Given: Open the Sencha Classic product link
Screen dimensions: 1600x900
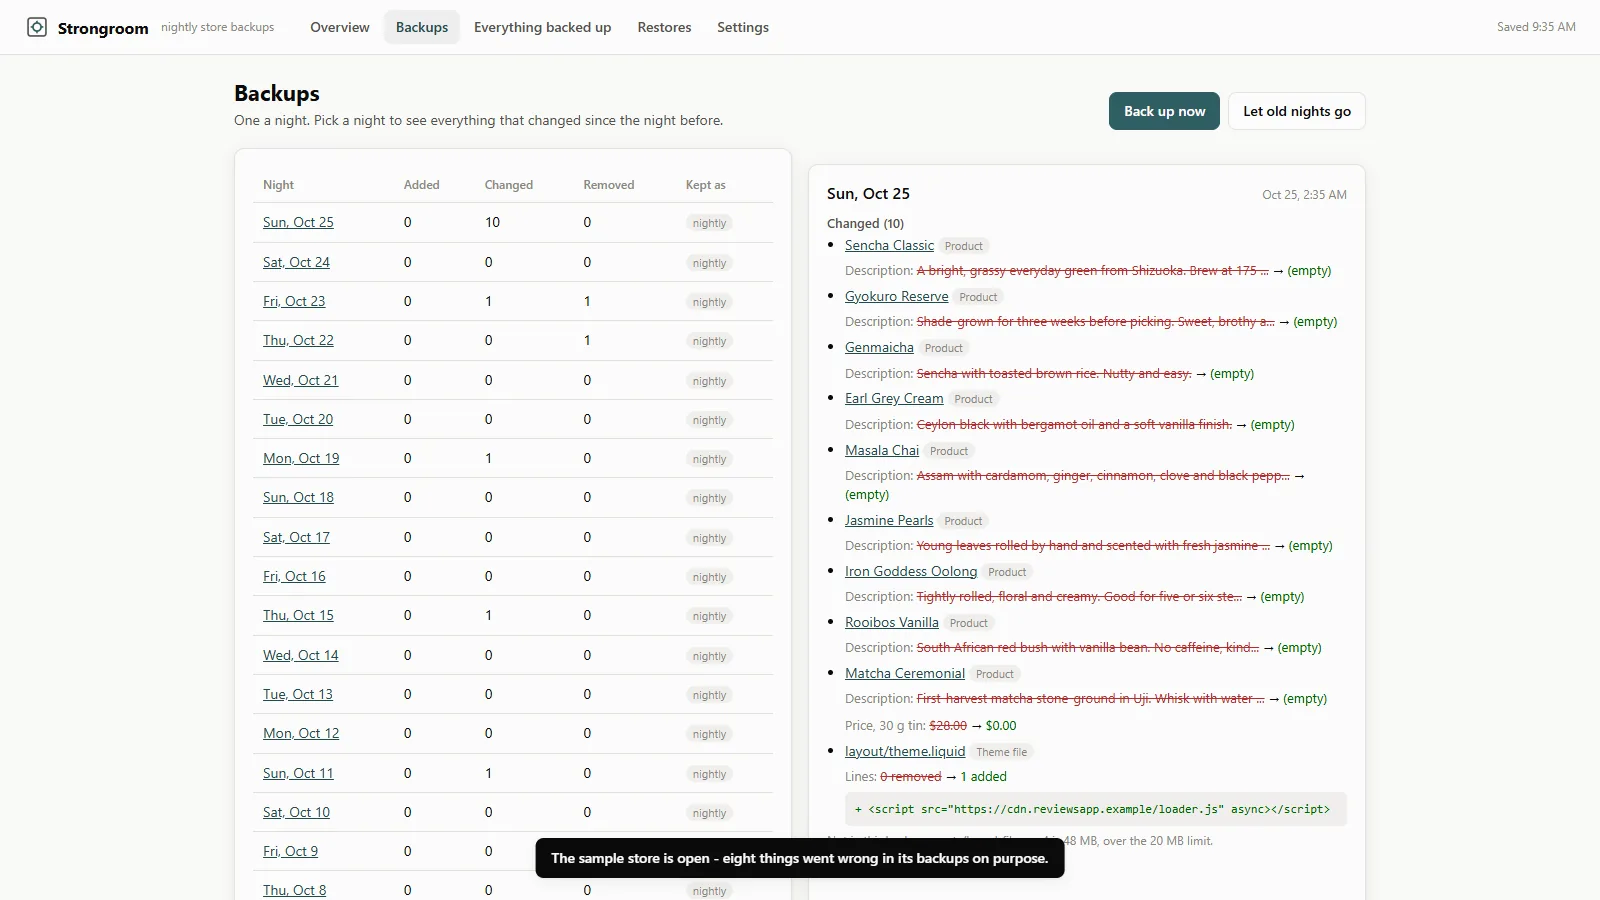Looking at the screenshot, I should [889, 245].
